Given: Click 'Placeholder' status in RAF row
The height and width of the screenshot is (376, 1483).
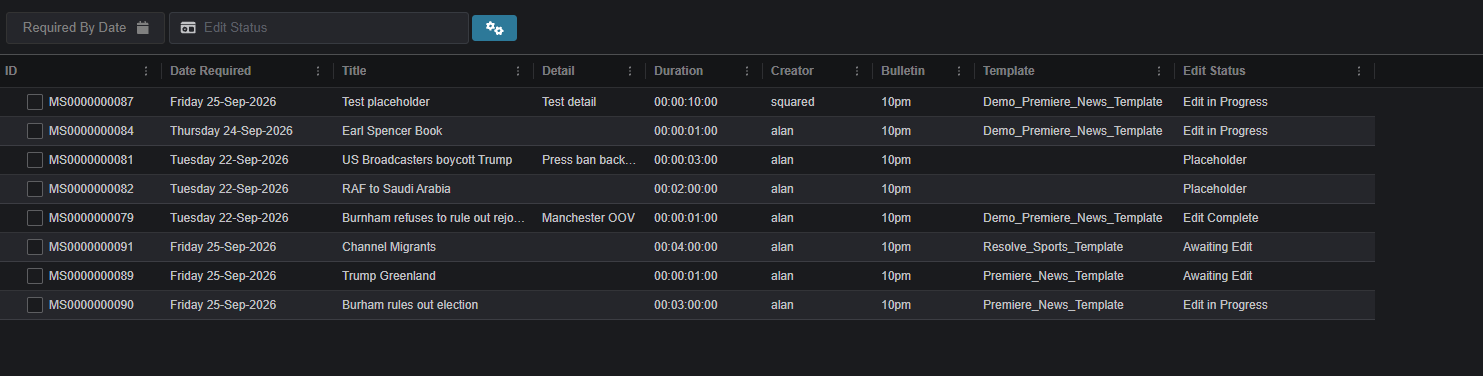Looking at the screenshot, I should click(x=1215, y=189).
